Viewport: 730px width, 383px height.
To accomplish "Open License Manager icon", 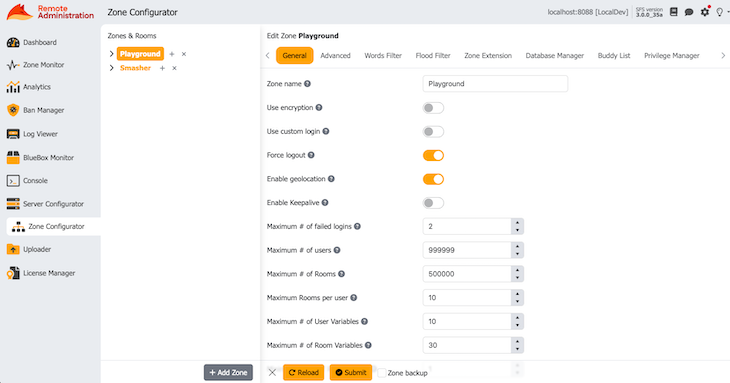I will click(x=13, y=273).
